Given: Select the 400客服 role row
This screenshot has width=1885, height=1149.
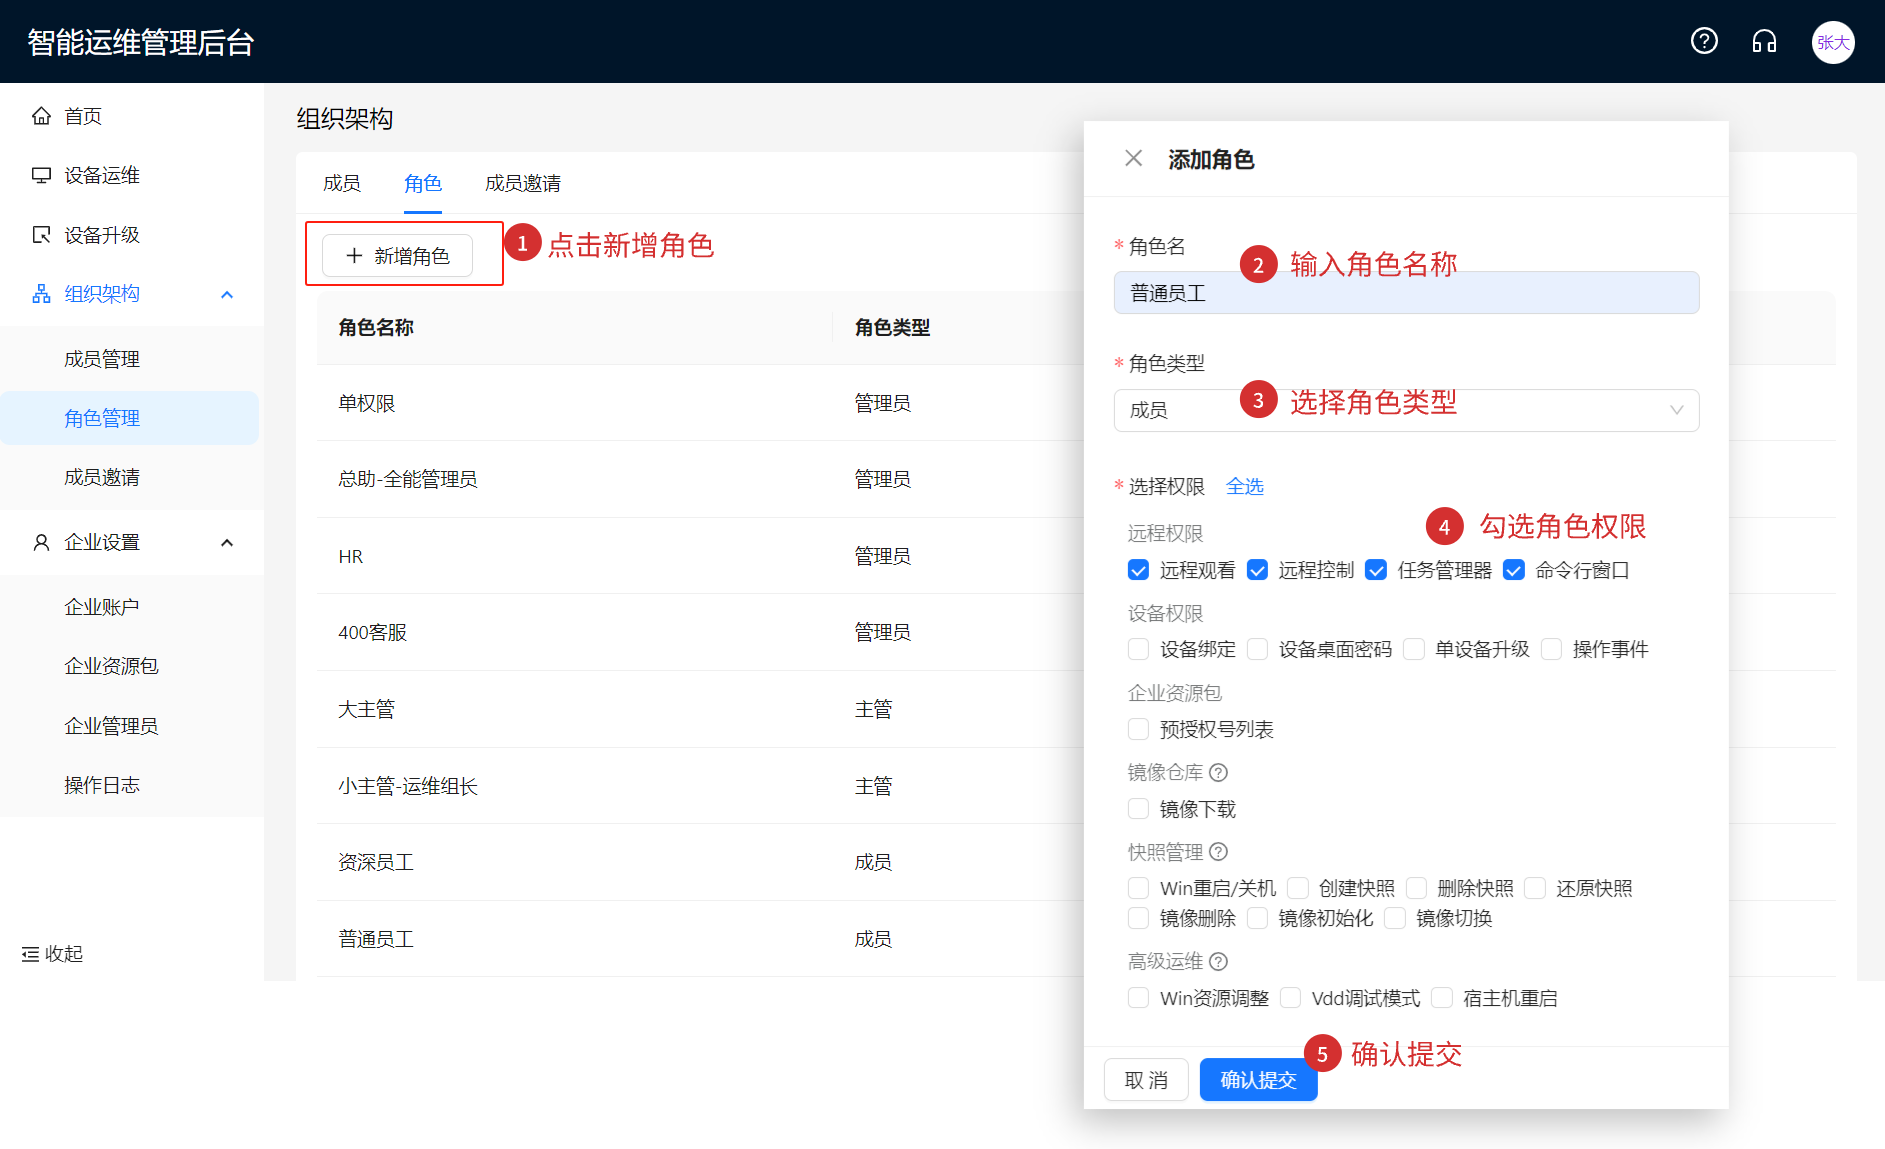Looking at the screenshot, I should click(x=700, y=632).
